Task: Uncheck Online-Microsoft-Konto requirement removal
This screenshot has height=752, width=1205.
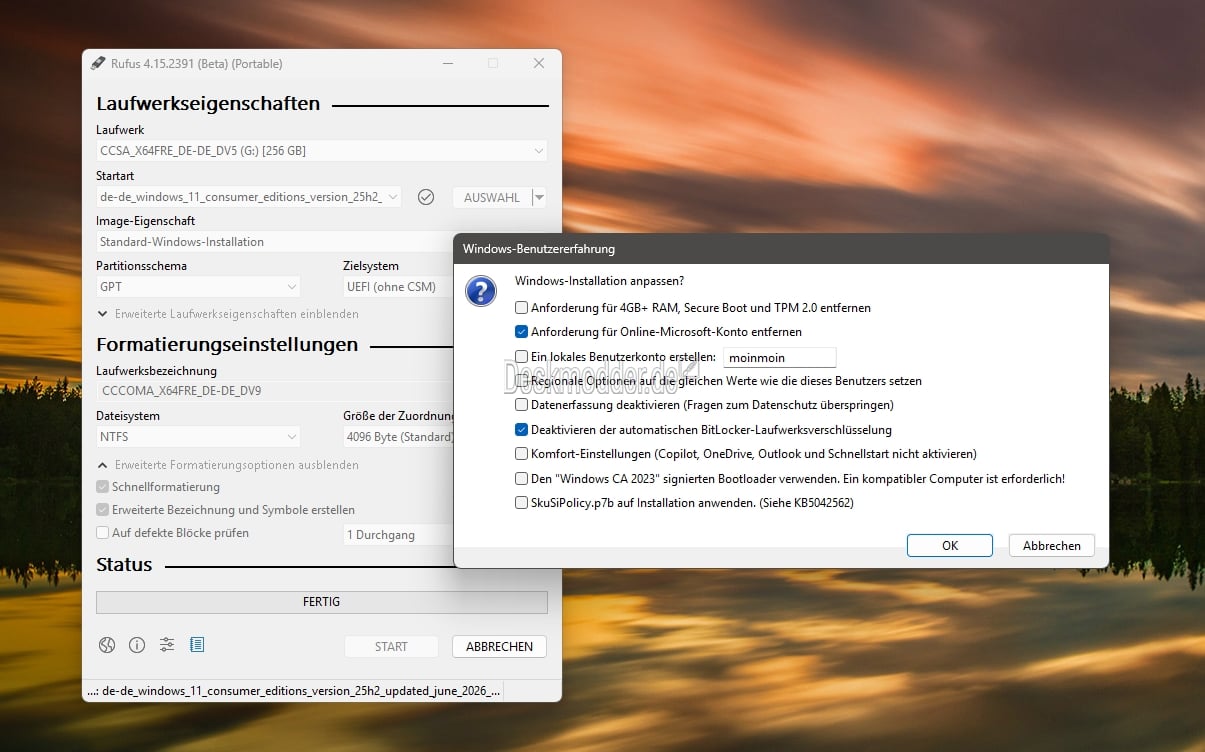Action: click(521, 332)
